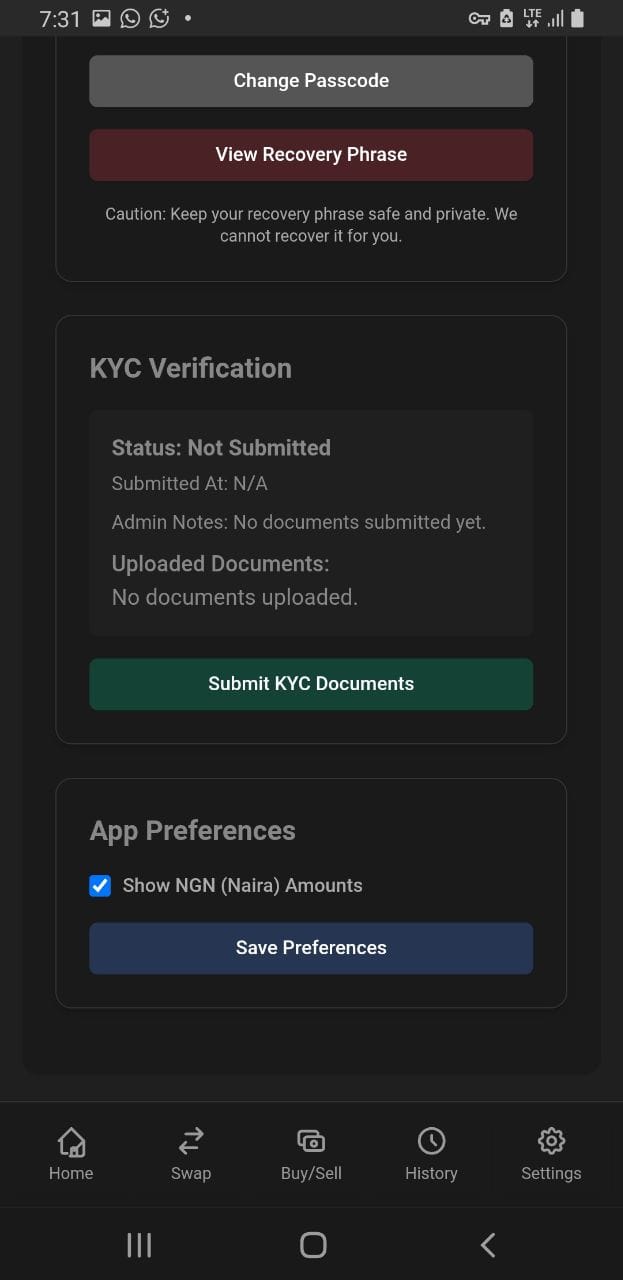This screenshot has height=1280, width=623.
Task: Tap the WhatsApp notification icon in status bar
Action: (130, 18)
